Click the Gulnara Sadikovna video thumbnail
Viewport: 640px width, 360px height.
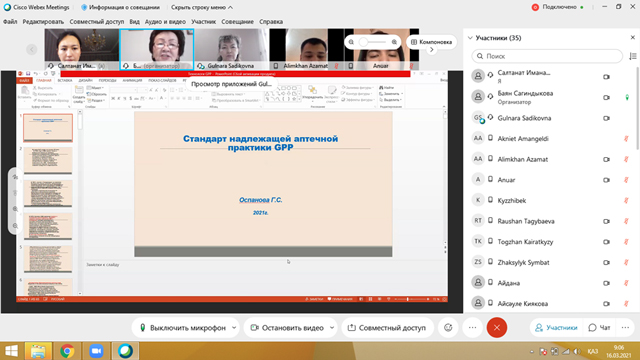231,49
